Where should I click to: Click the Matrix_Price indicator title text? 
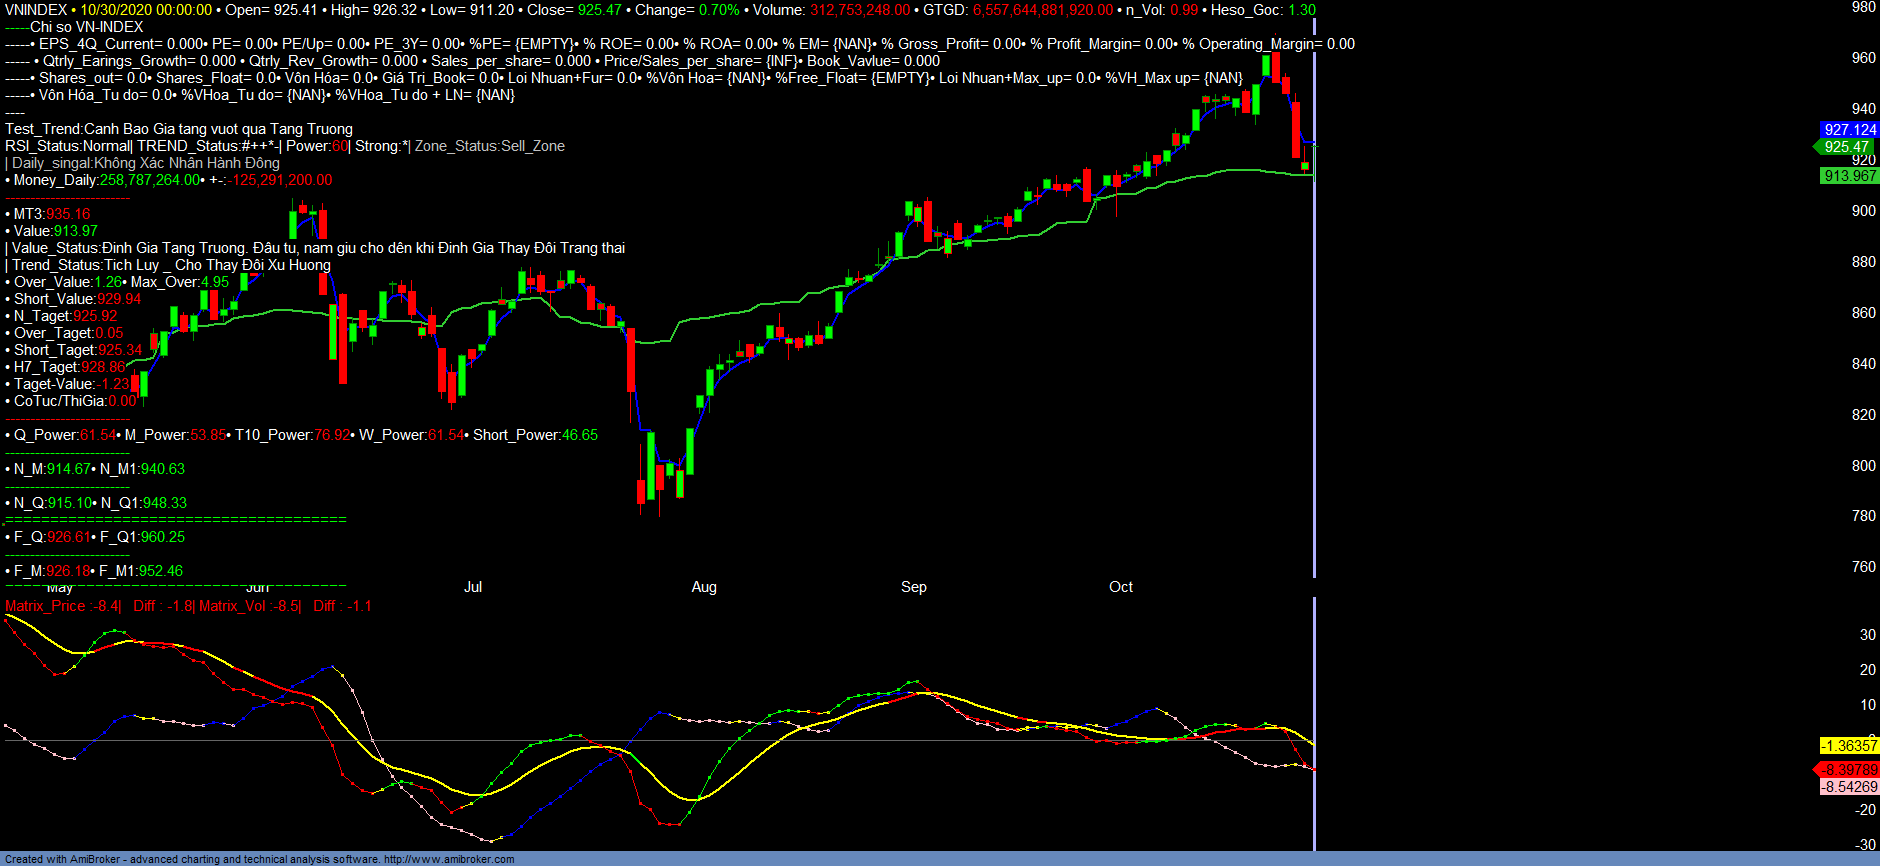pos(45,606)
